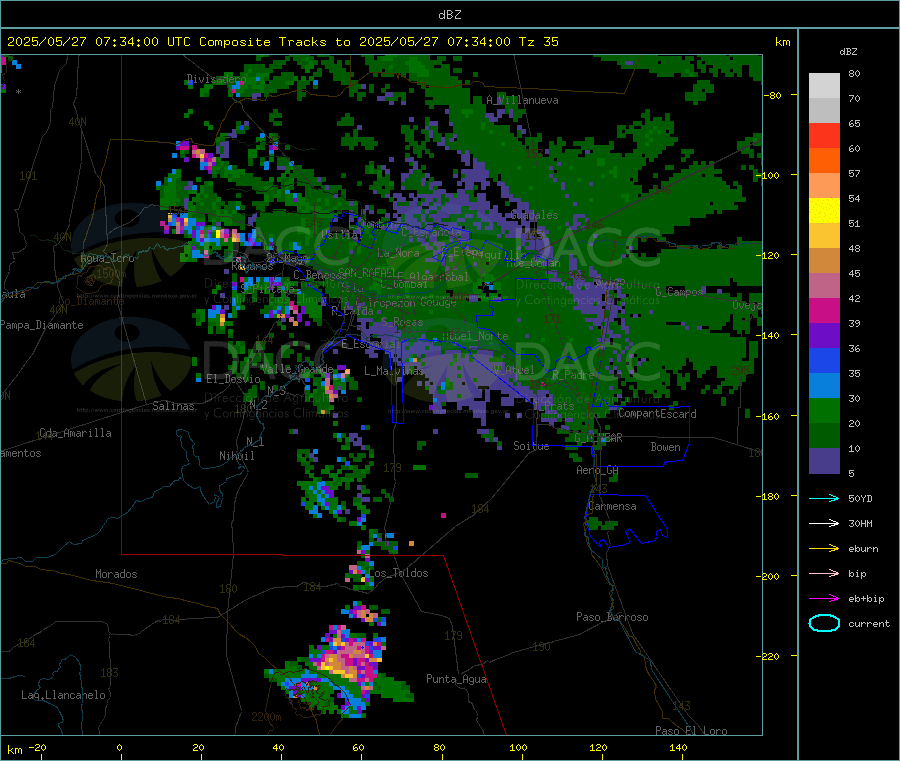
Task: Click the cyan 50YD arrow in legend
Action: (824, 498)
